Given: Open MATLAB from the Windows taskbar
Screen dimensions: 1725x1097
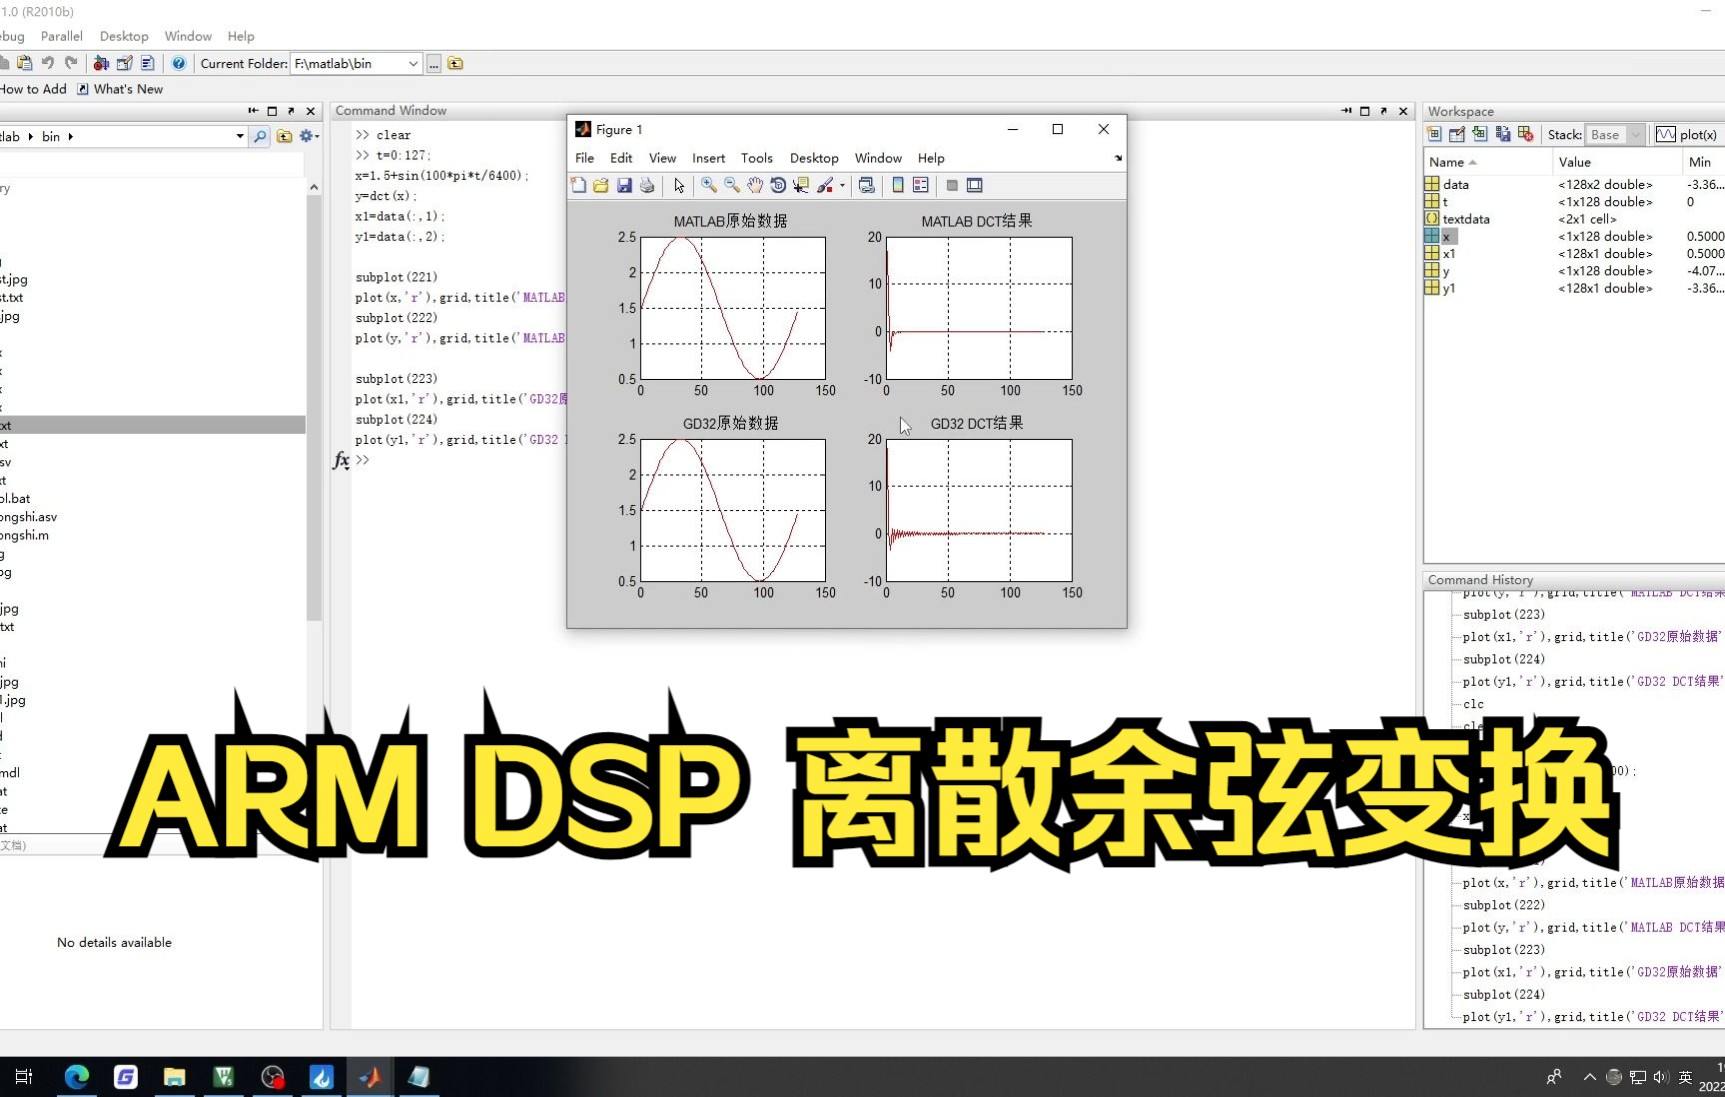Looking at the screenshot, I should (369, 1077).
